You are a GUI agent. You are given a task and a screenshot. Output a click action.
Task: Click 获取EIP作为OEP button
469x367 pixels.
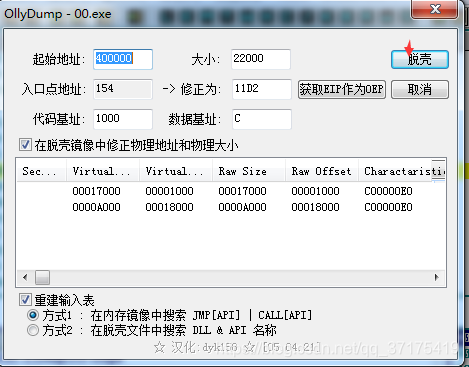(x=342, y=89)
